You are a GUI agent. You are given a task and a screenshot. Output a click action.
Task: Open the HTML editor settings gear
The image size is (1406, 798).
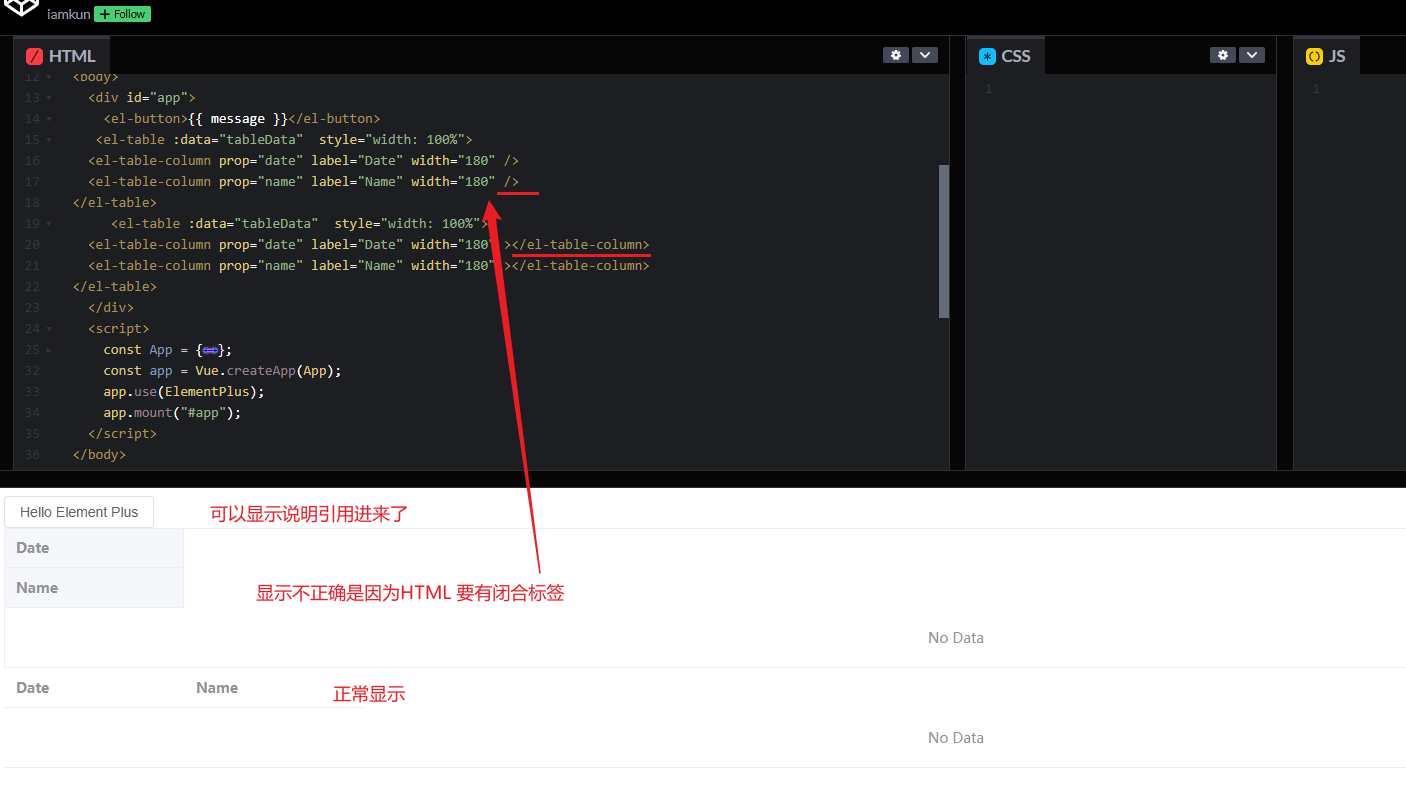895,55
